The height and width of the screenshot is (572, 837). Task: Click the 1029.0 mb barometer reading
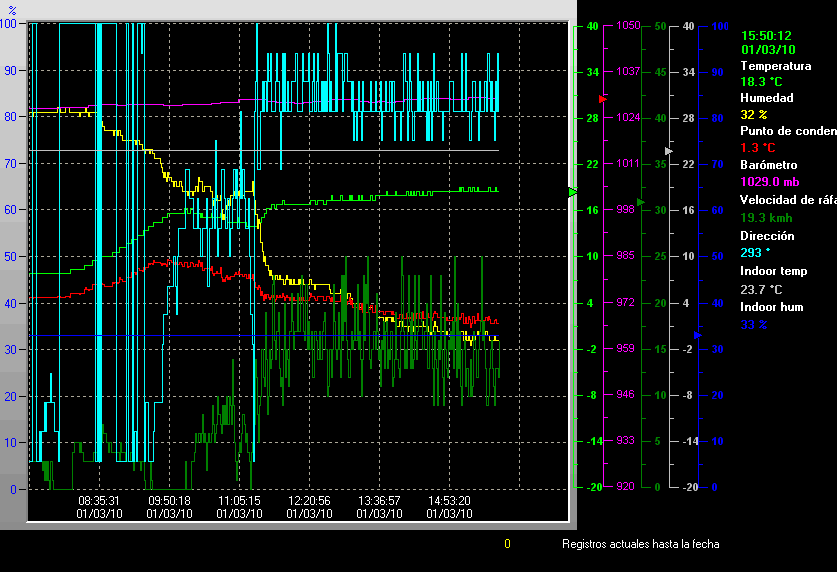(770, 181)
